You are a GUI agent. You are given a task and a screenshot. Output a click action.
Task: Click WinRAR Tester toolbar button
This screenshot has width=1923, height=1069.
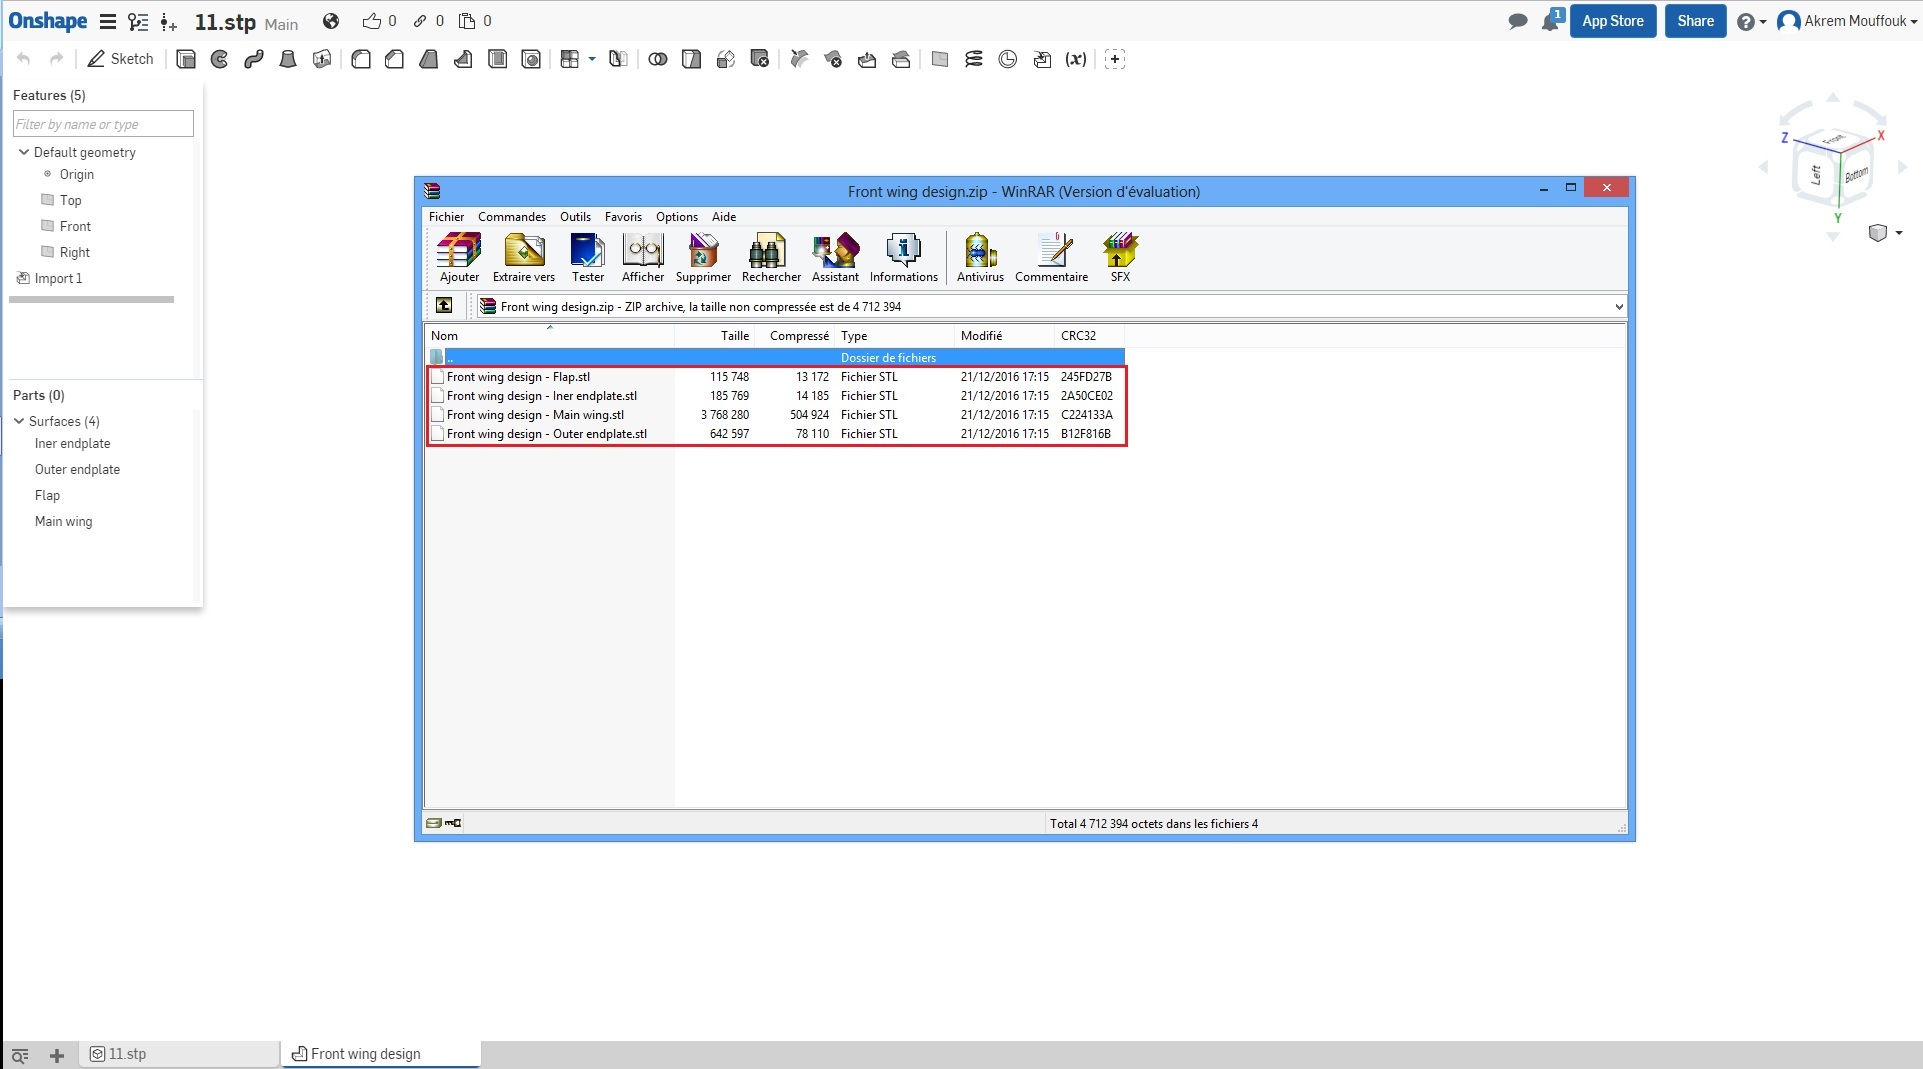coord(588,257)
